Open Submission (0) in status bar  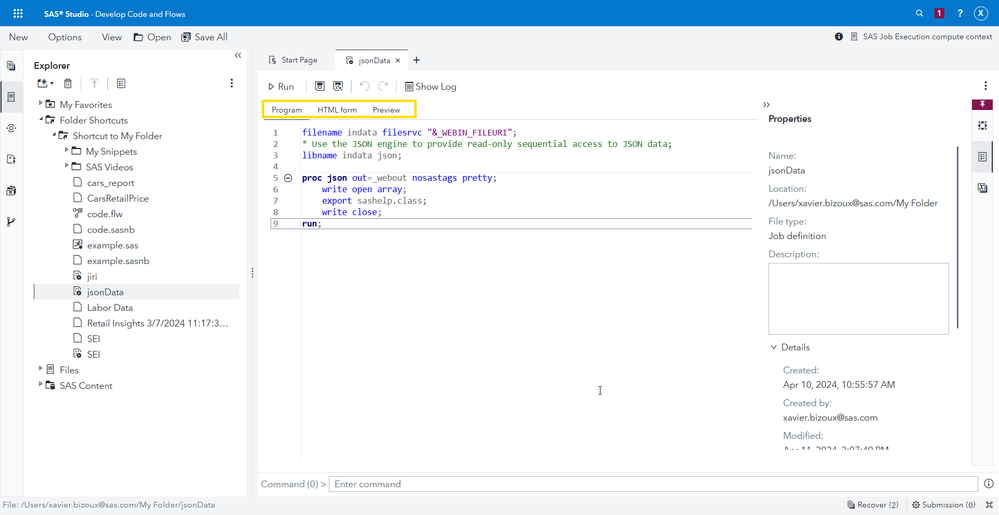tap(944, 505)
